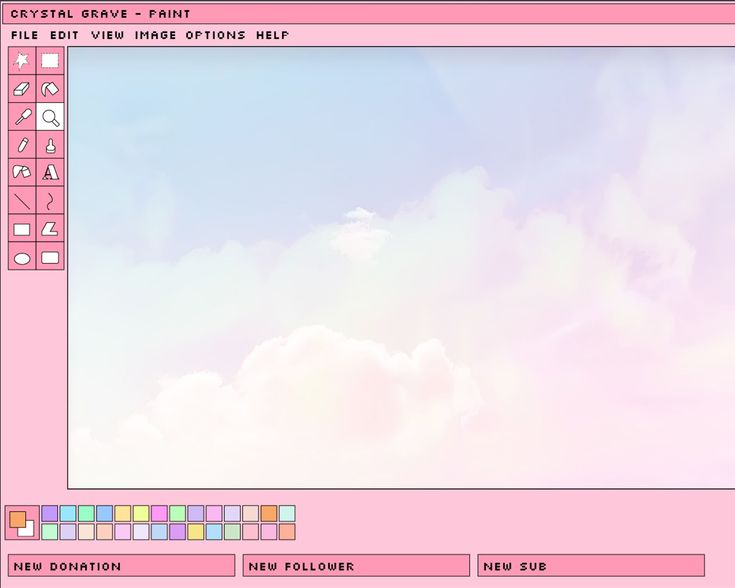Select the Magnifier tool
Image resolution: width=735 pixels, height=588 pixels.
pos(50,117)
